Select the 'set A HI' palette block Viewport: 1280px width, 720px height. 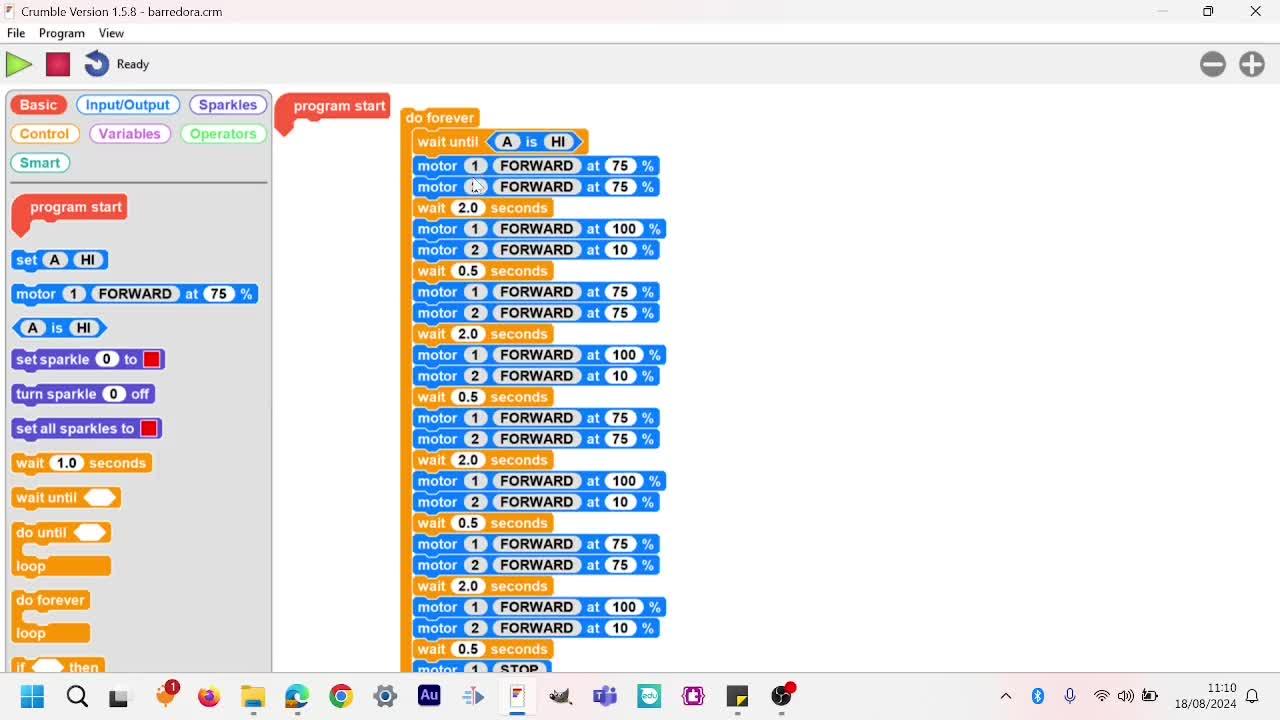(60, 260)
